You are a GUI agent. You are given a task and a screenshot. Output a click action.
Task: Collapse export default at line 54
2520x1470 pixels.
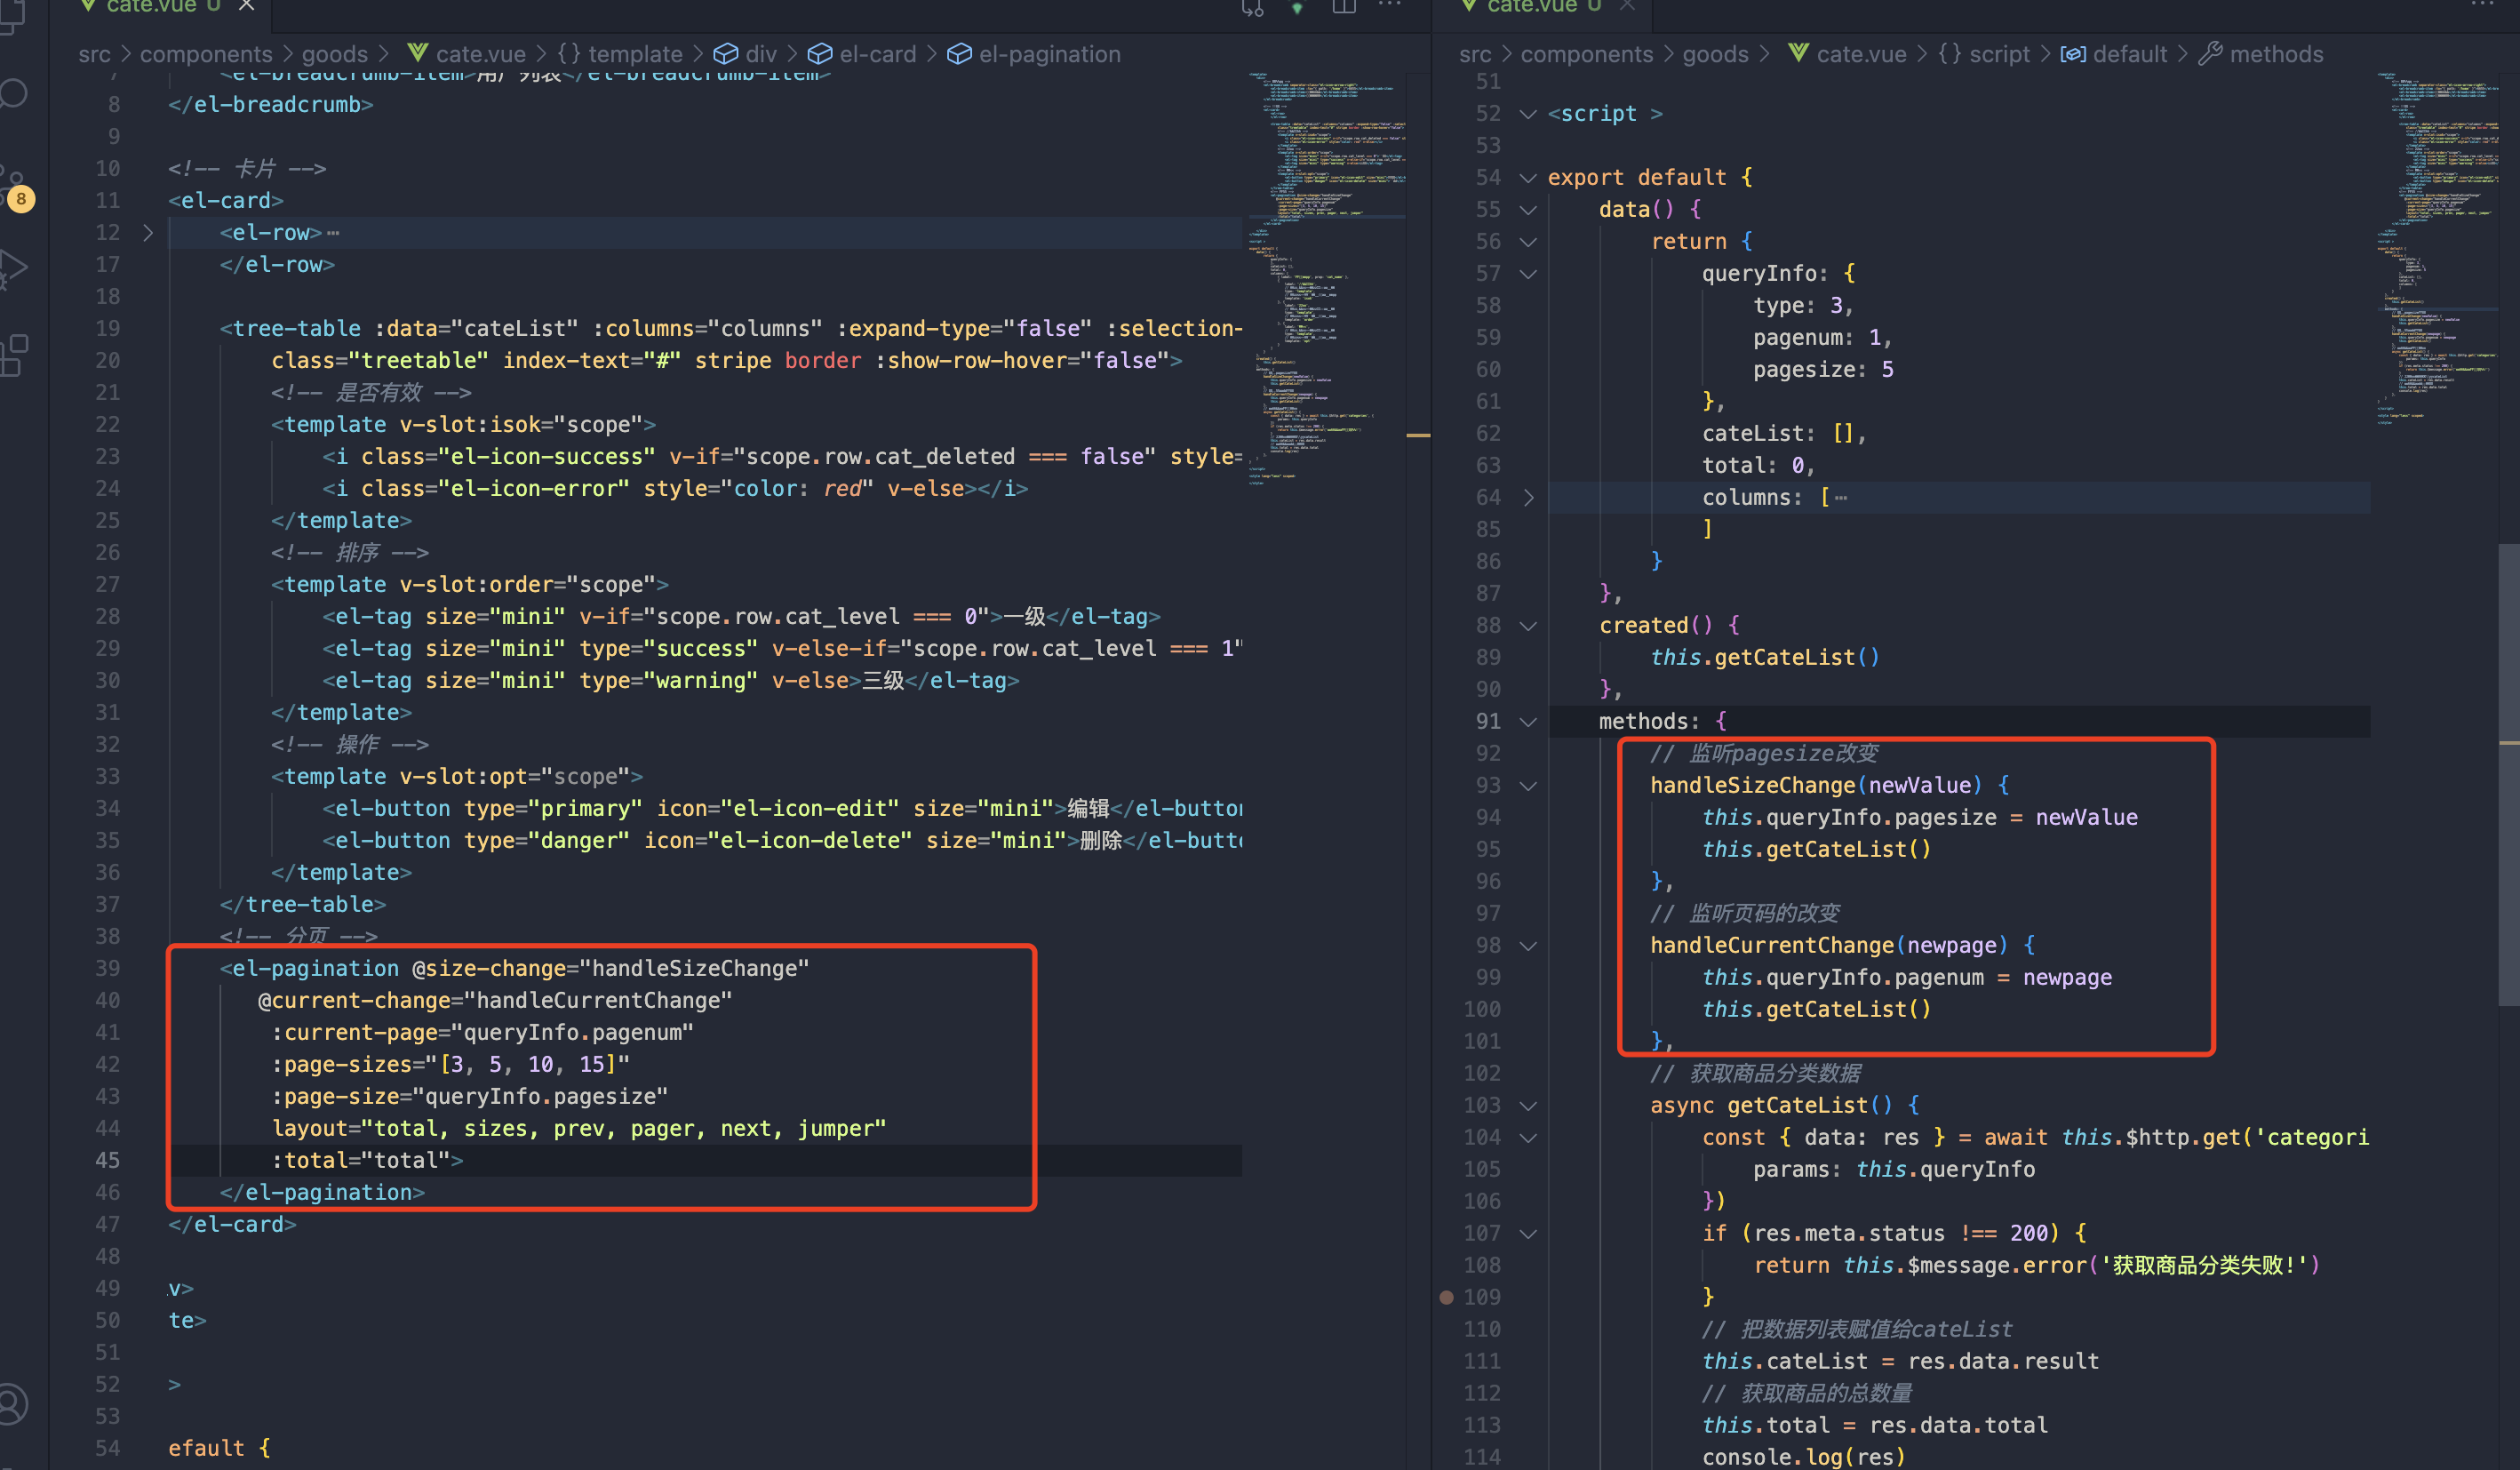(1528, 178)
